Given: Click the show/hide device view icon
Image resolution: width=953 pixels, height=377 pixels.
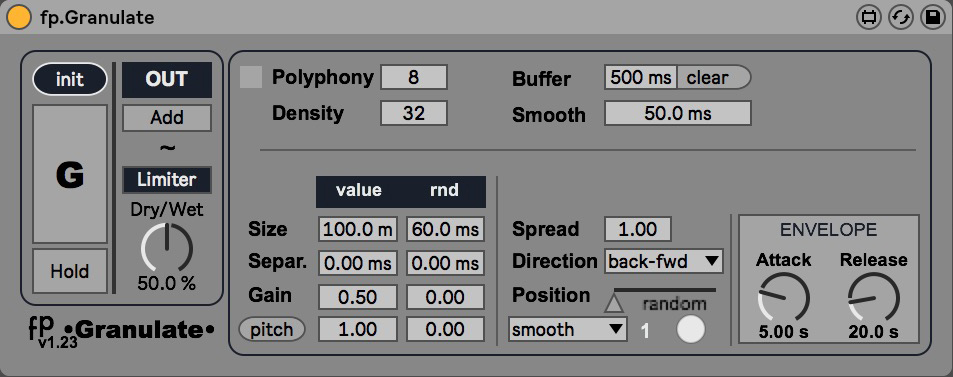Looking at the screenshot, I should (869, 17).
